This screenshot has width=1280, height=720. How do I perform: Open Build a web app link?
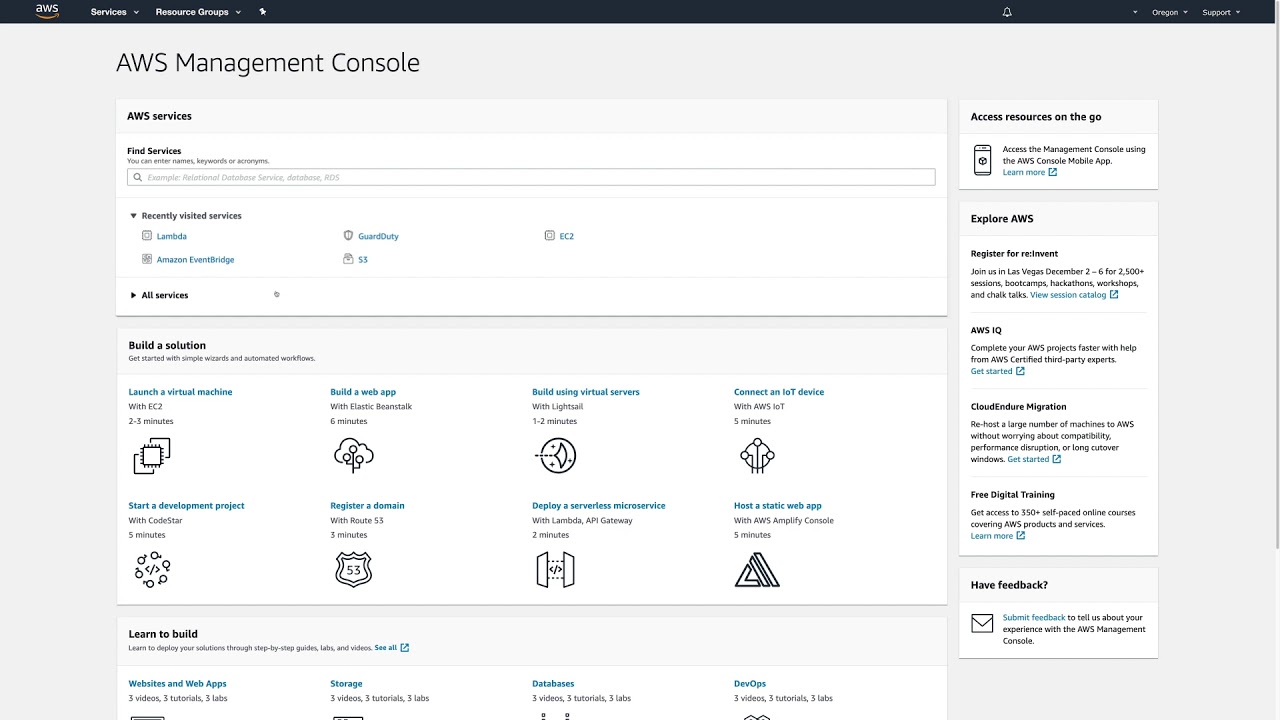[363, 392]
